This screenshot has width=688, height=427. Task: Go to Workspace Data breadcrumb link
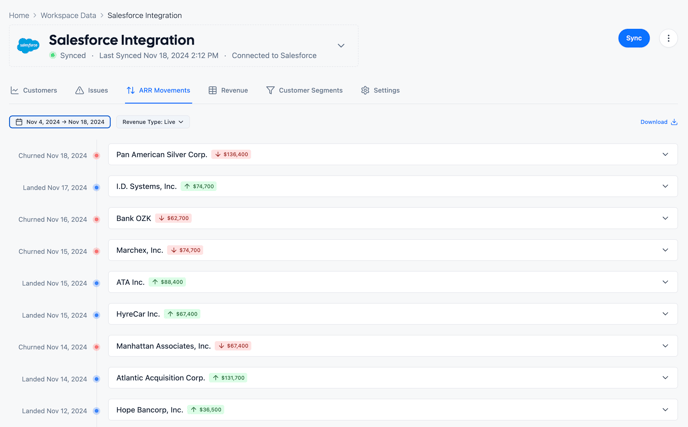(68, 16)
